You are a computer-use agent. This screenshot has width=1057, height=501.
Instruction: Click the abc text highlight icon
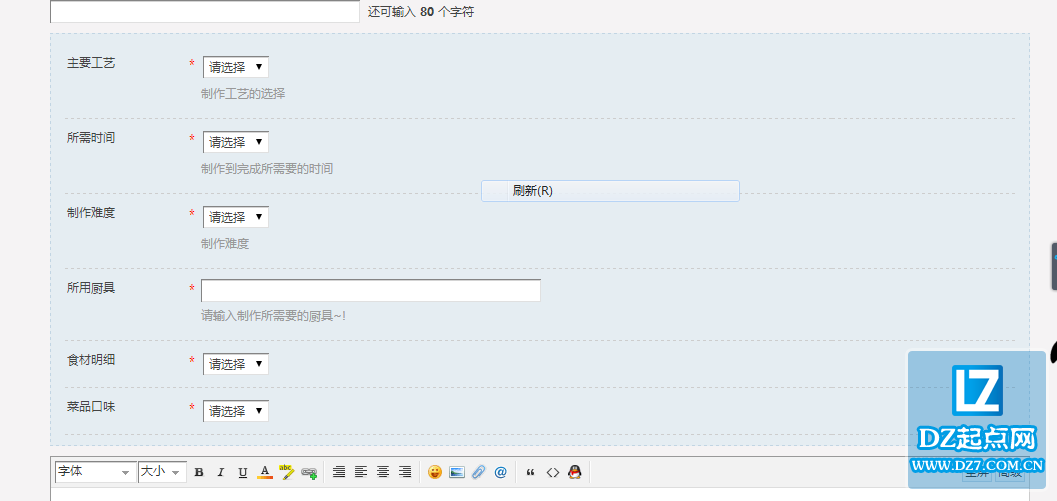point(286,472)
